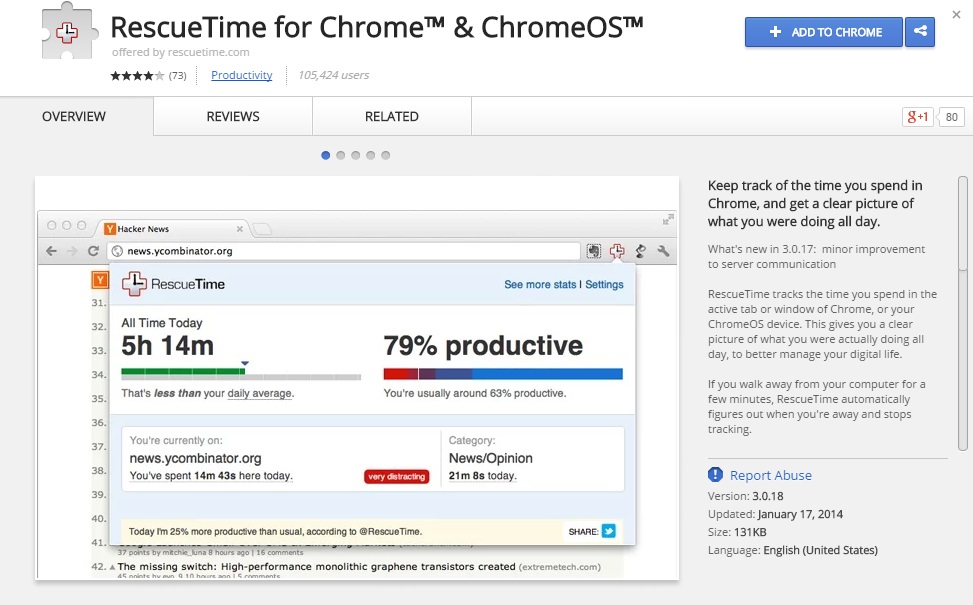Image resolution: width=973 pixels, height=605 pixels.
Task: Click the forward arrow in the screenshot browser
Action: (x=72, y=251)
